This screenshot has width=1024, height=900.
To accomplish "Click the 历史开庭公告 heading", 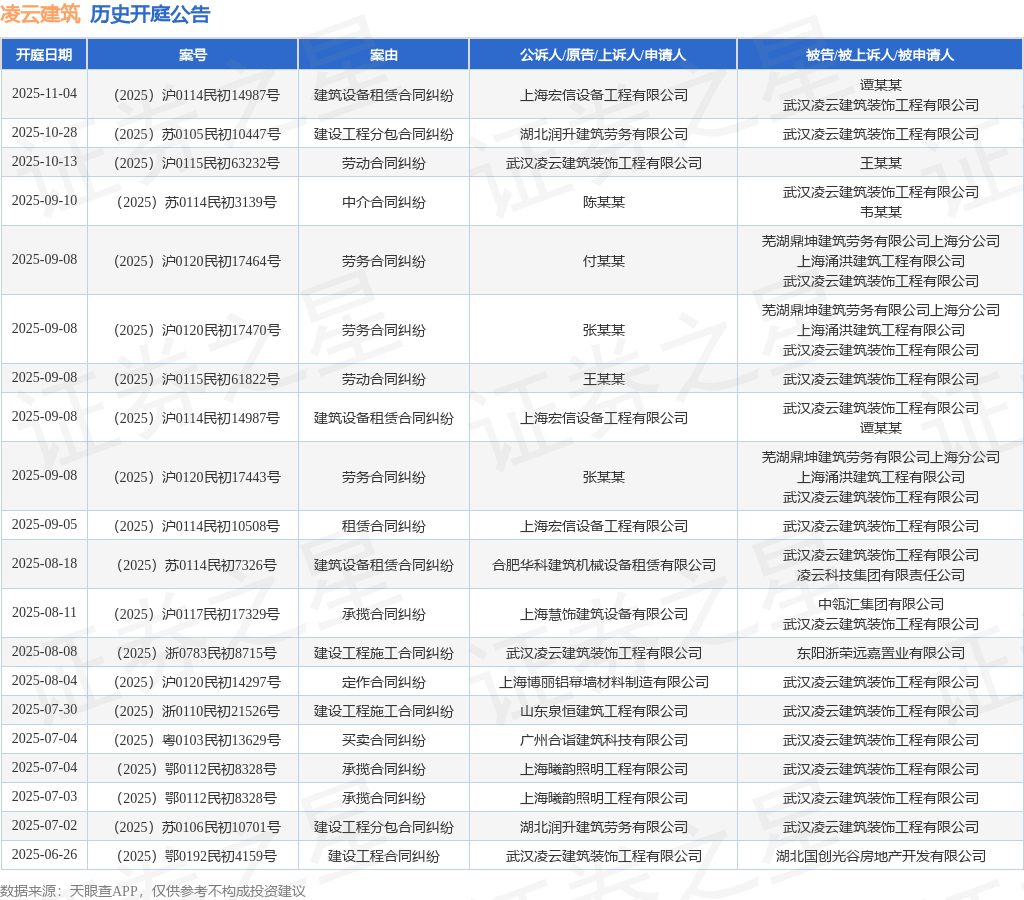I will point(150,14).
